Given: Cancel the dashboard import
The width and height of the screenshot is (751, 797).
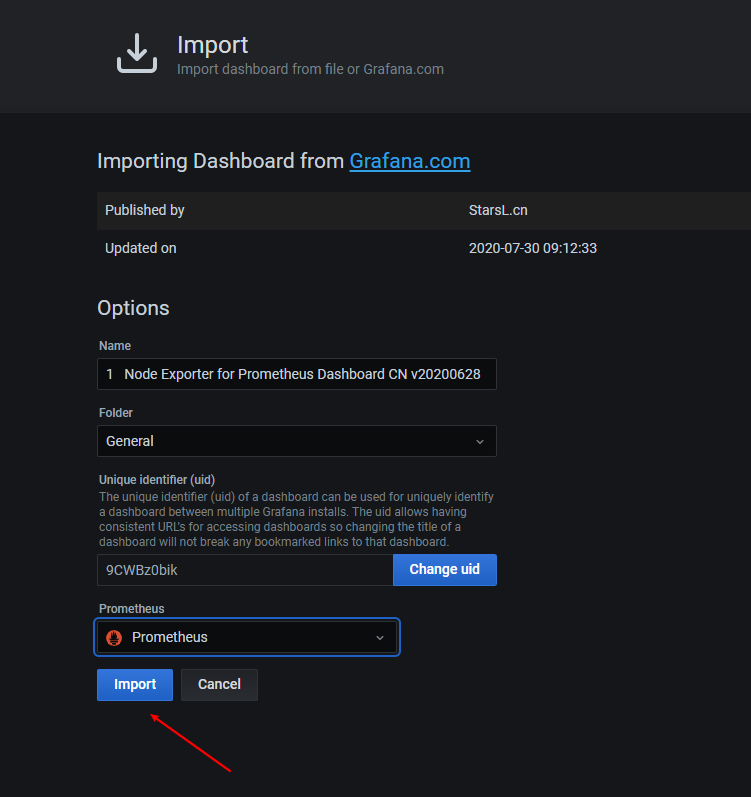Looking at the screenshot, I should (219, 685).
